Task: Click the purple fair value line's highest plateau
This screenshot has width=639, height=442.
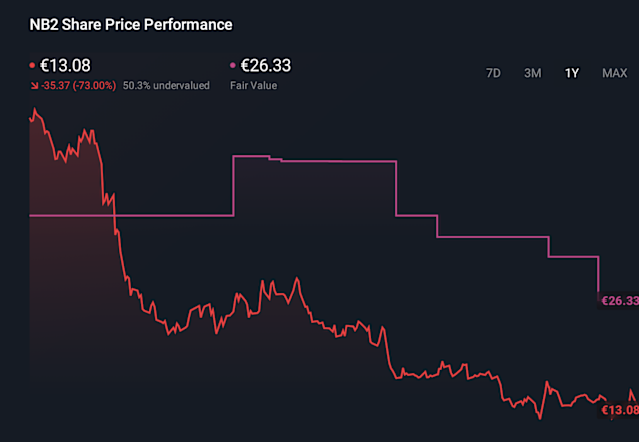Action: (251, 156)
